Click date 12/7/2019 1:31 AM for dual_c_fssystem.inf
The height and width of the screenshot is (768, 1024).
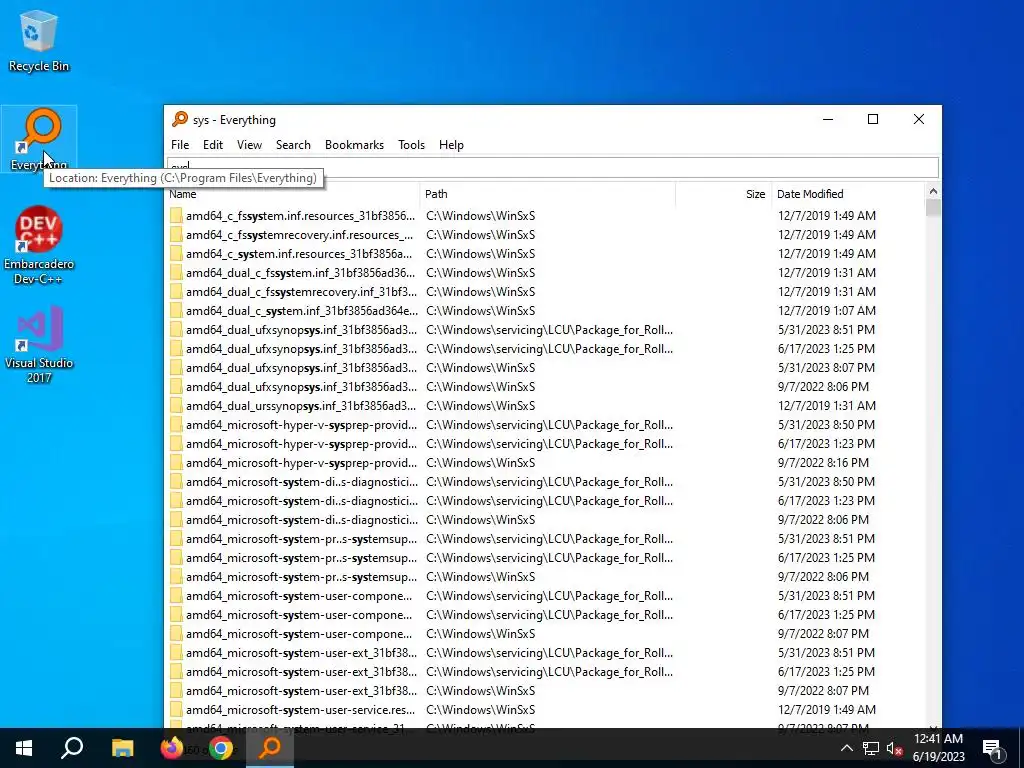[827, 272]
